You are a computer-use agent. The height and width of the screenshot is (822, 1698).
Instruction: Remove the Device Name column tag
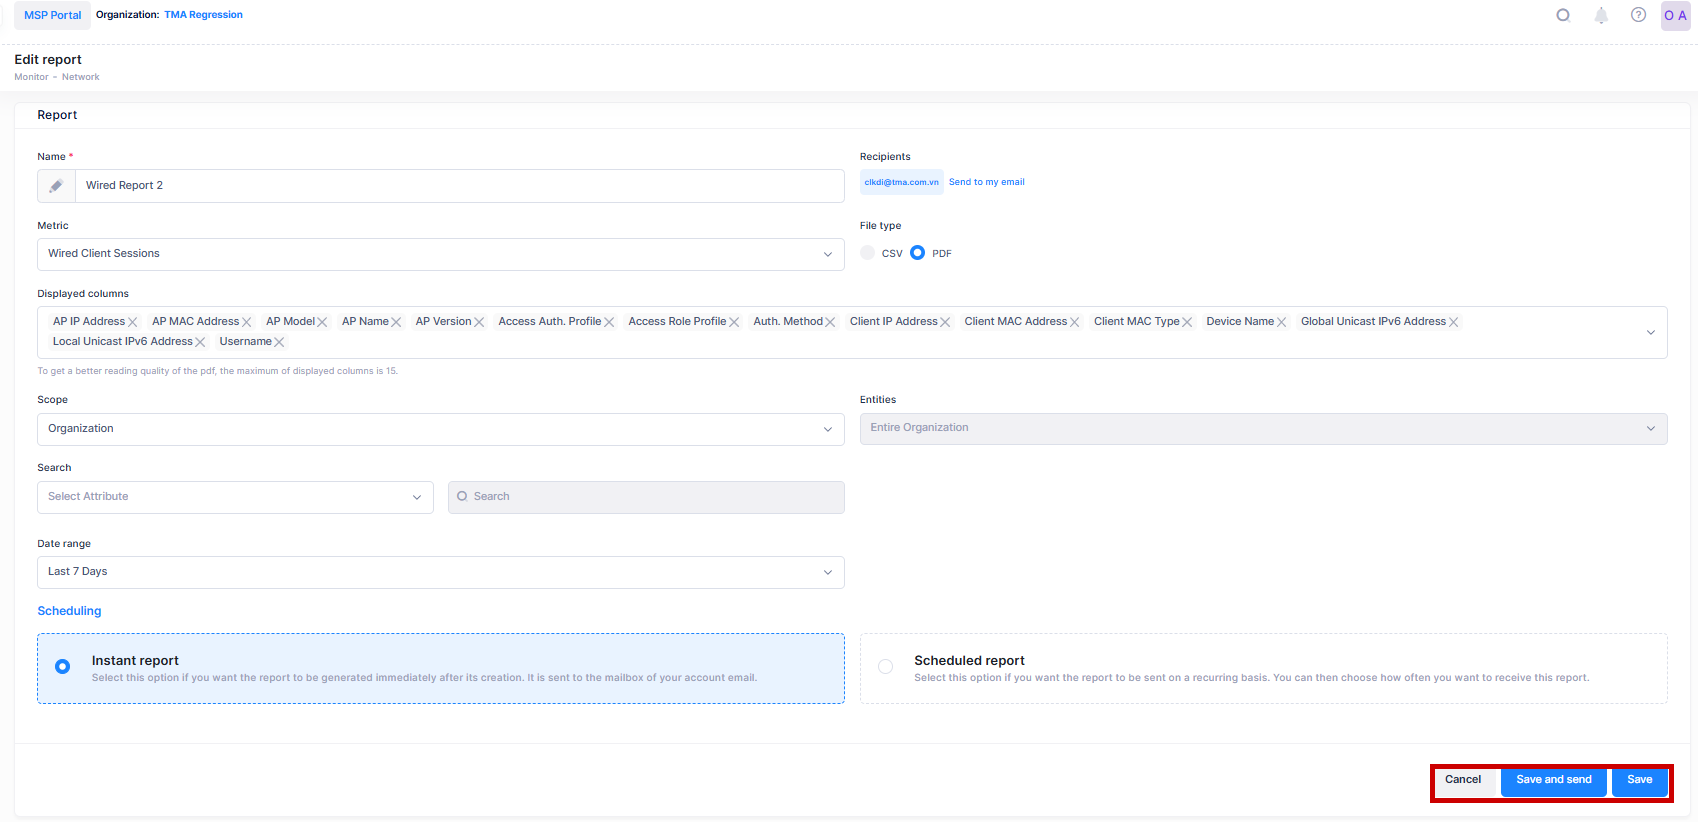1281,322
